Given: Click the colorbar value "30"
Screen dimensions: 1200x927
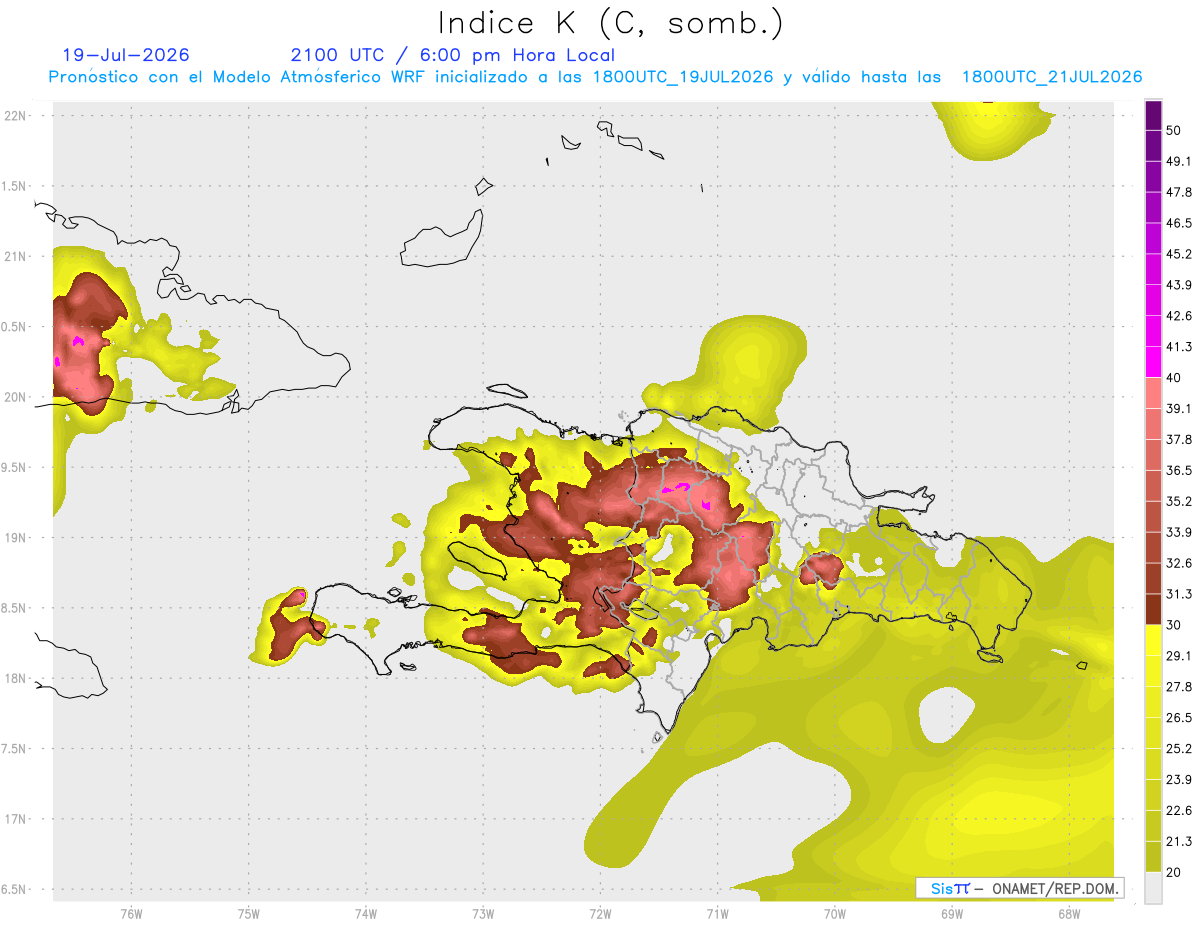Looking at the screenshot, I should tap(1174, 625).
